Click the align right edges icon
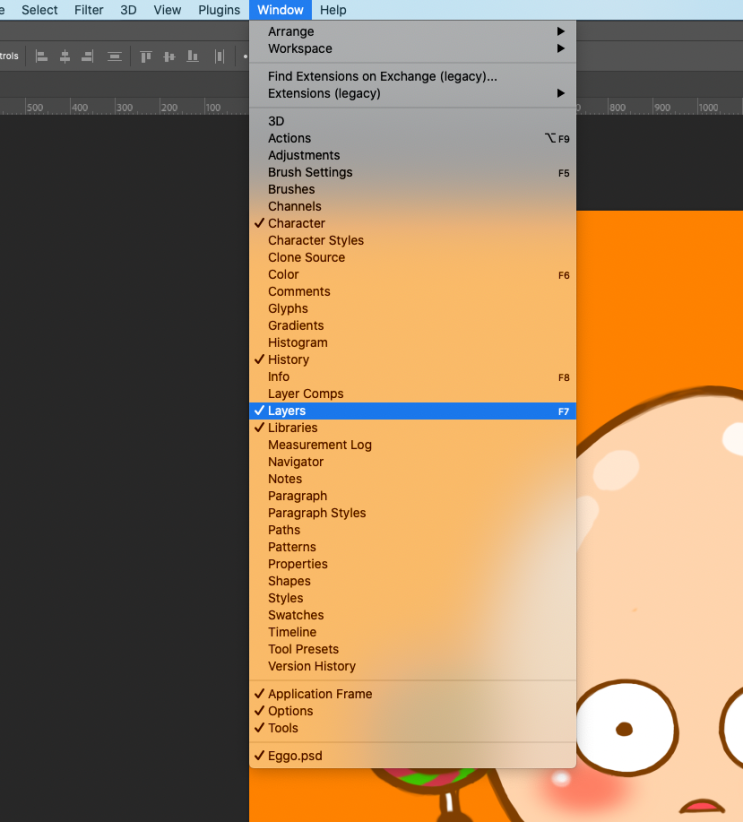 88,57
